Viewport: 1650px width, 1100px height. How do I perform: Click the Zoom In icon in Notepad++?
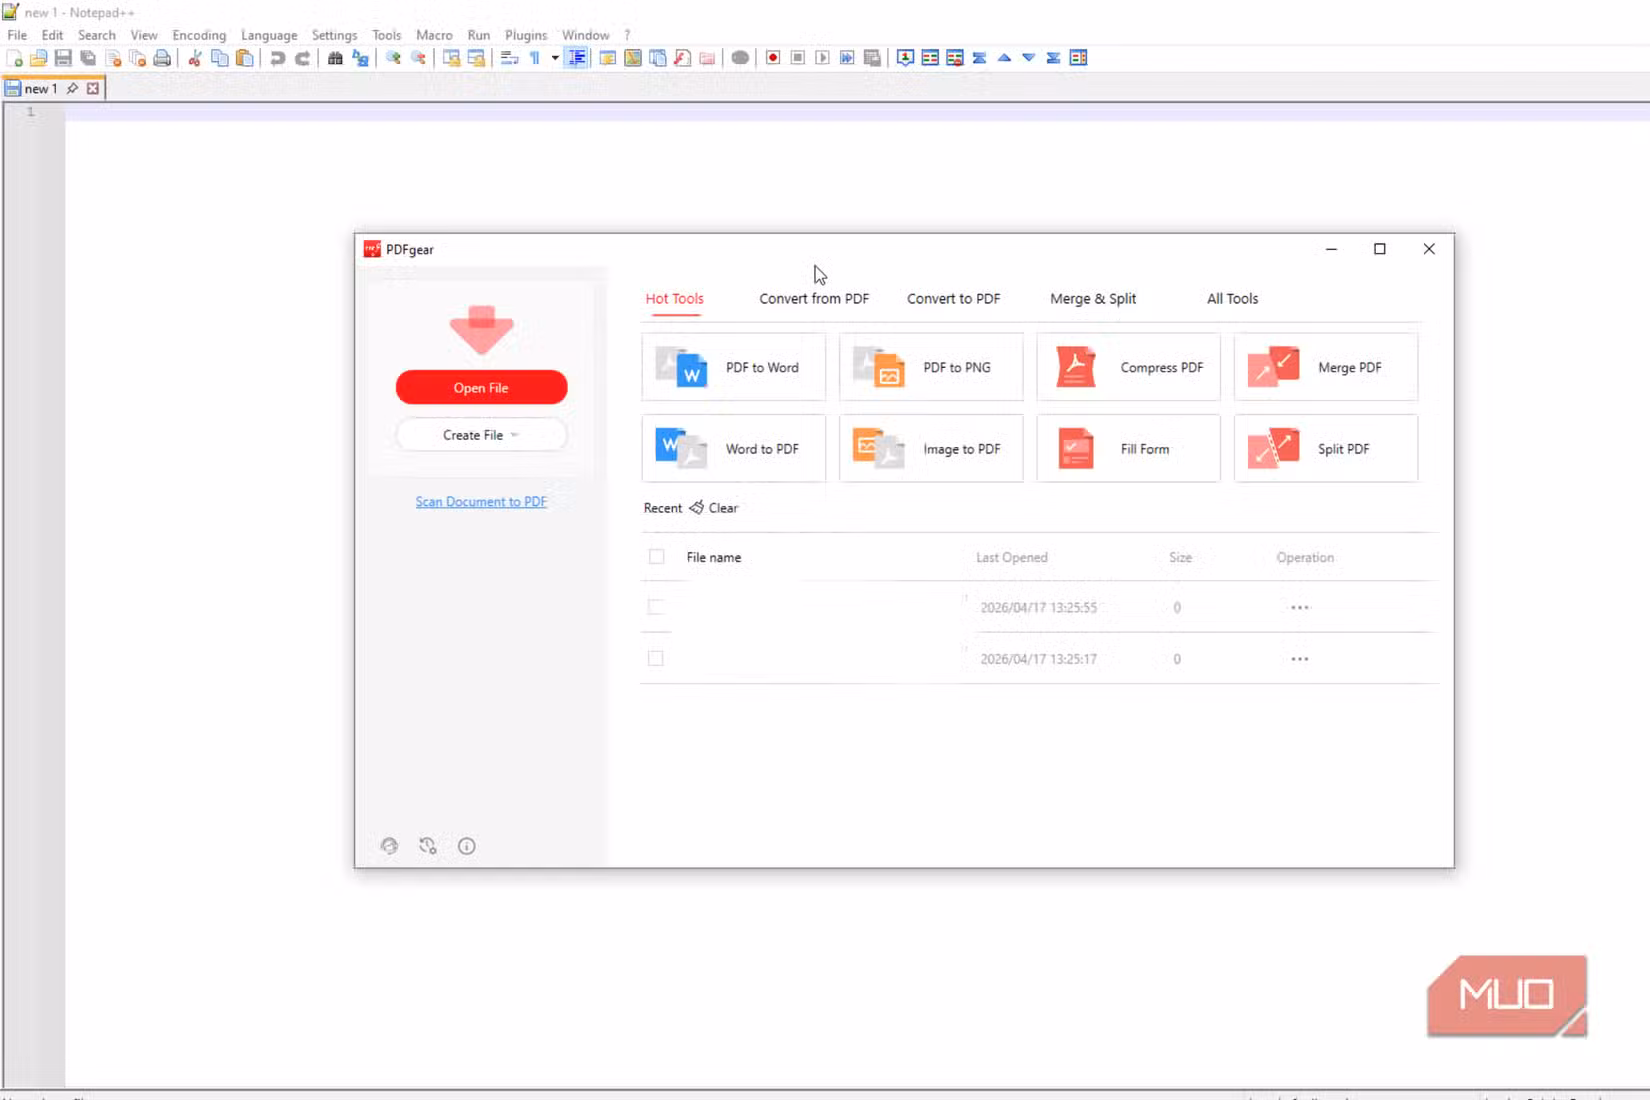point(393,58)
